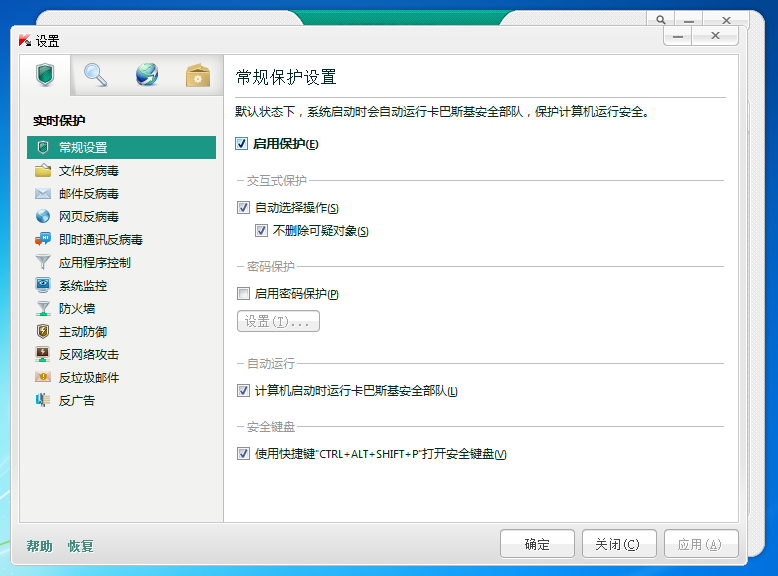
Task: Open the advanced settings box tab
Action: [198, 75]
